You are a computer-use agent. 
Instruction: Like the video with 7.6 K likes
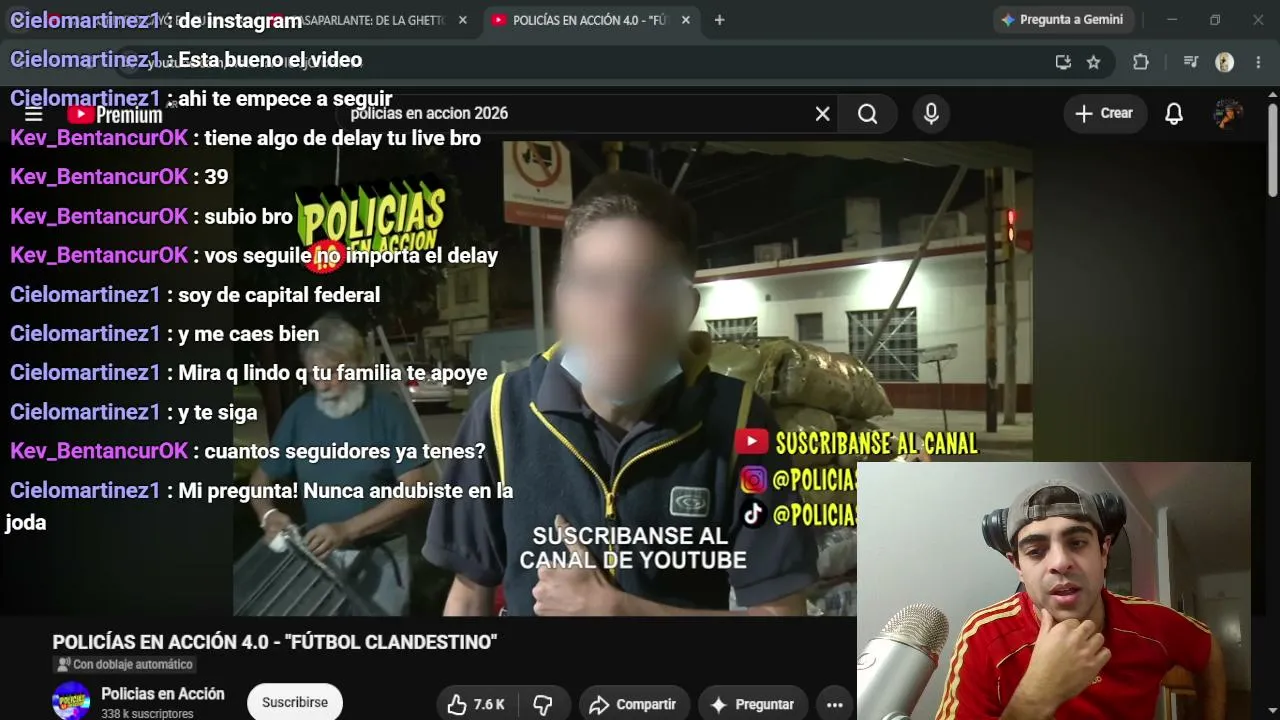click(x=476, y=704)
